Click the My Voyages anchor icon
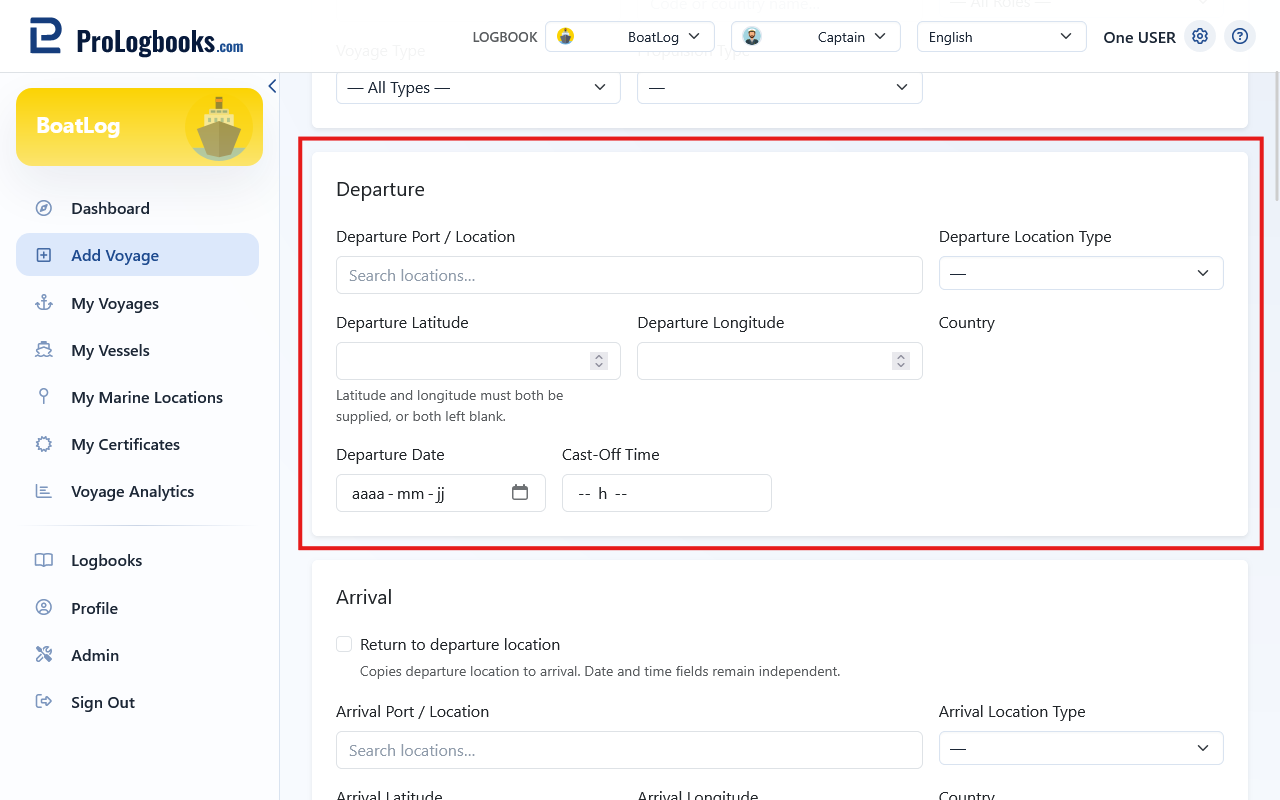The image size is (1280, 800). pyautogui.click(x=44, y=303)
